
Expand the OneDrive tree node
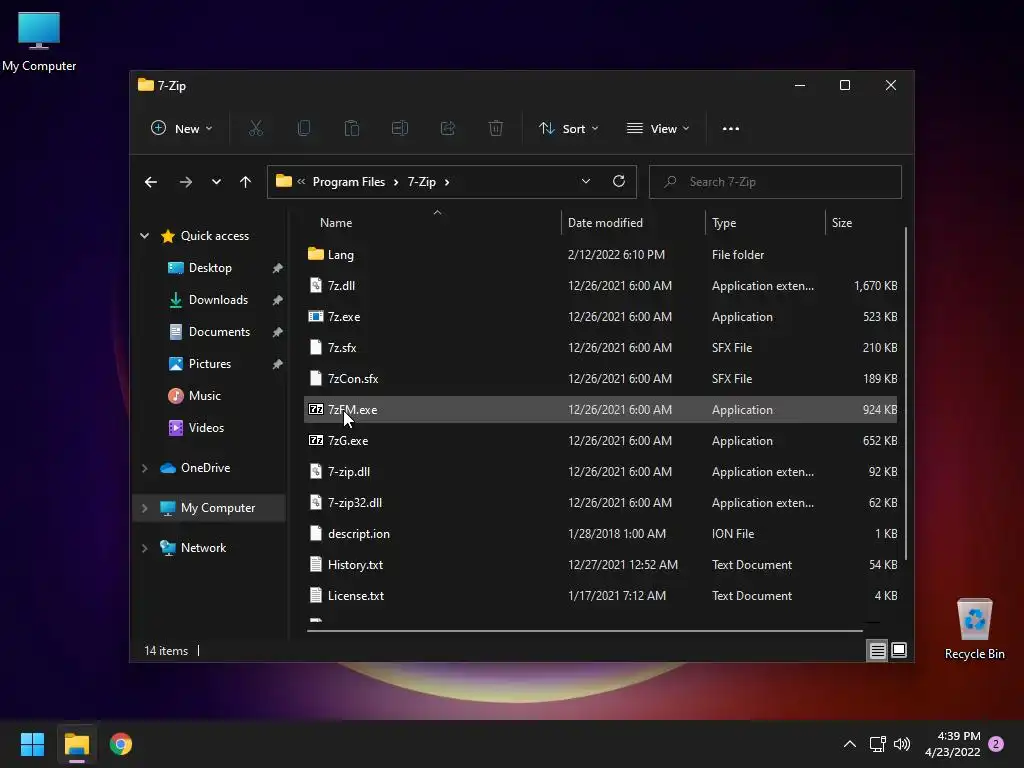click(144, 468)
